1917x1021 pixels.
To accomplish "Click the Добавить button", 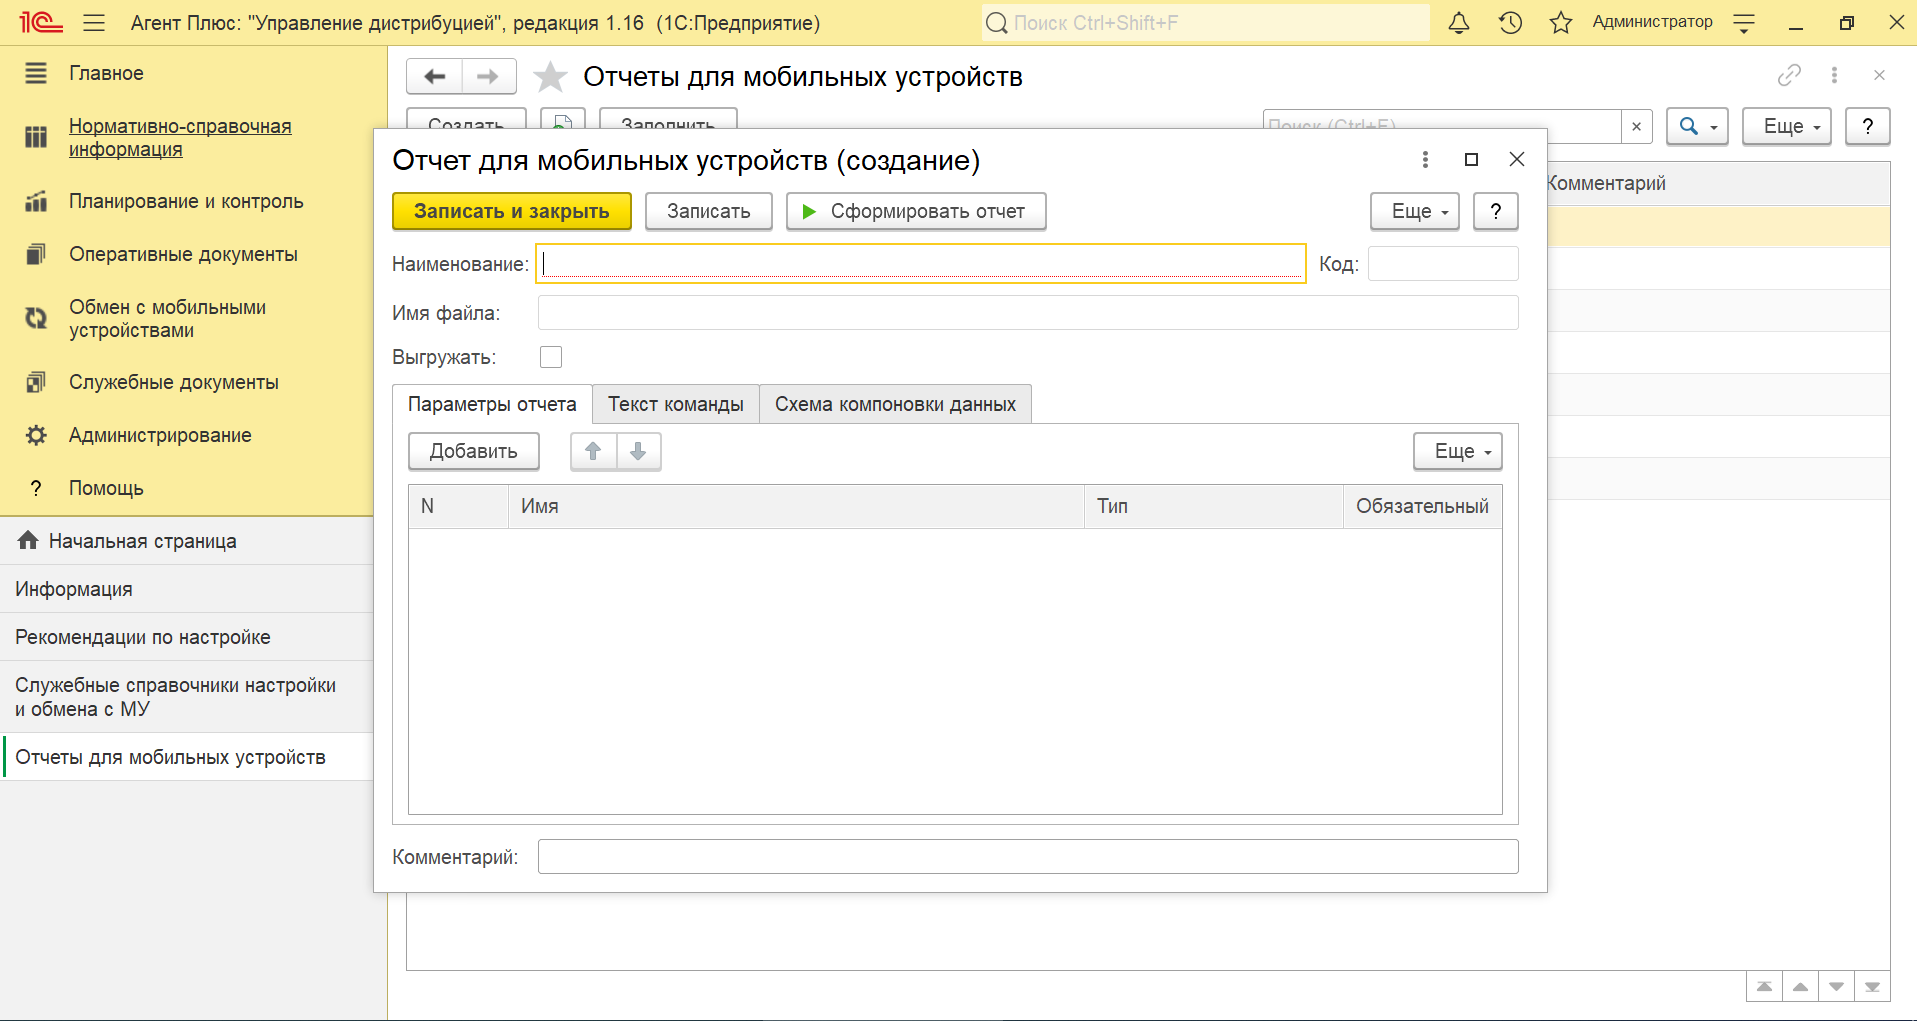I will tap(473, 451).
